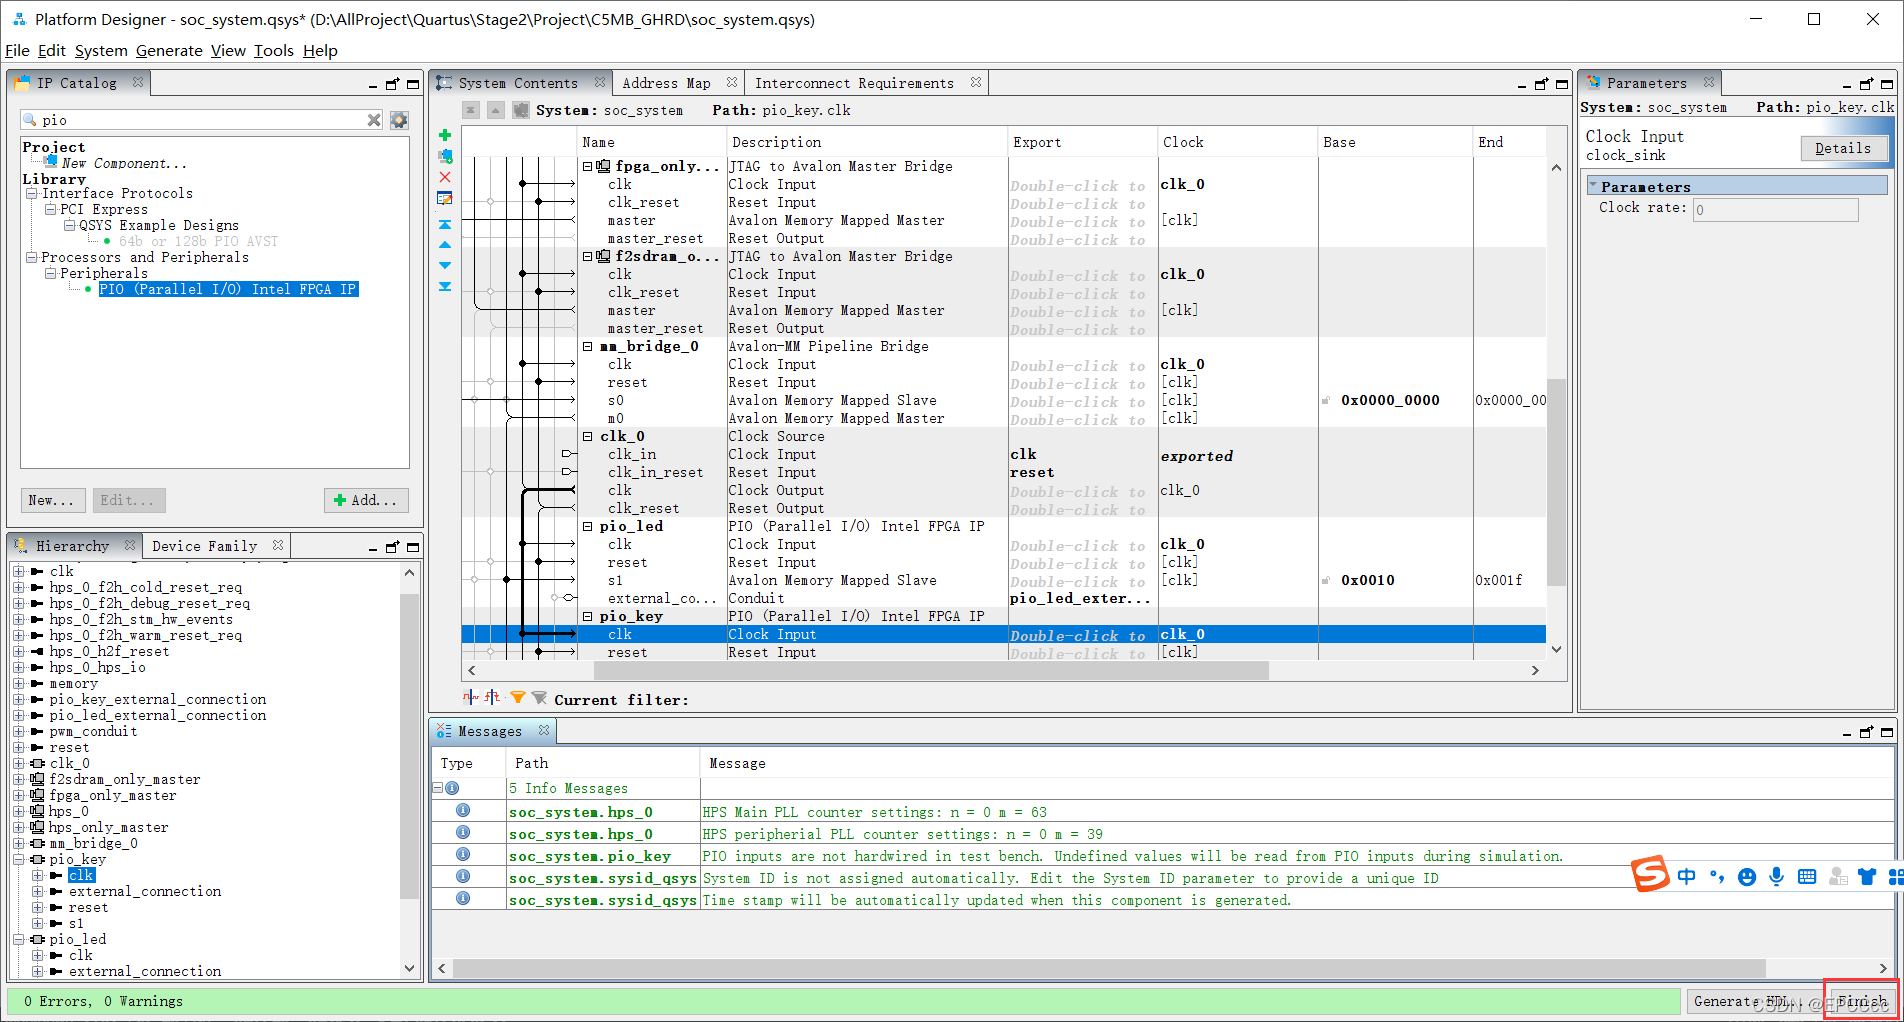Click the move-to-top arrow icon in System Contents
This screenshot has height=1022, width=1904.
pos(445,225)
